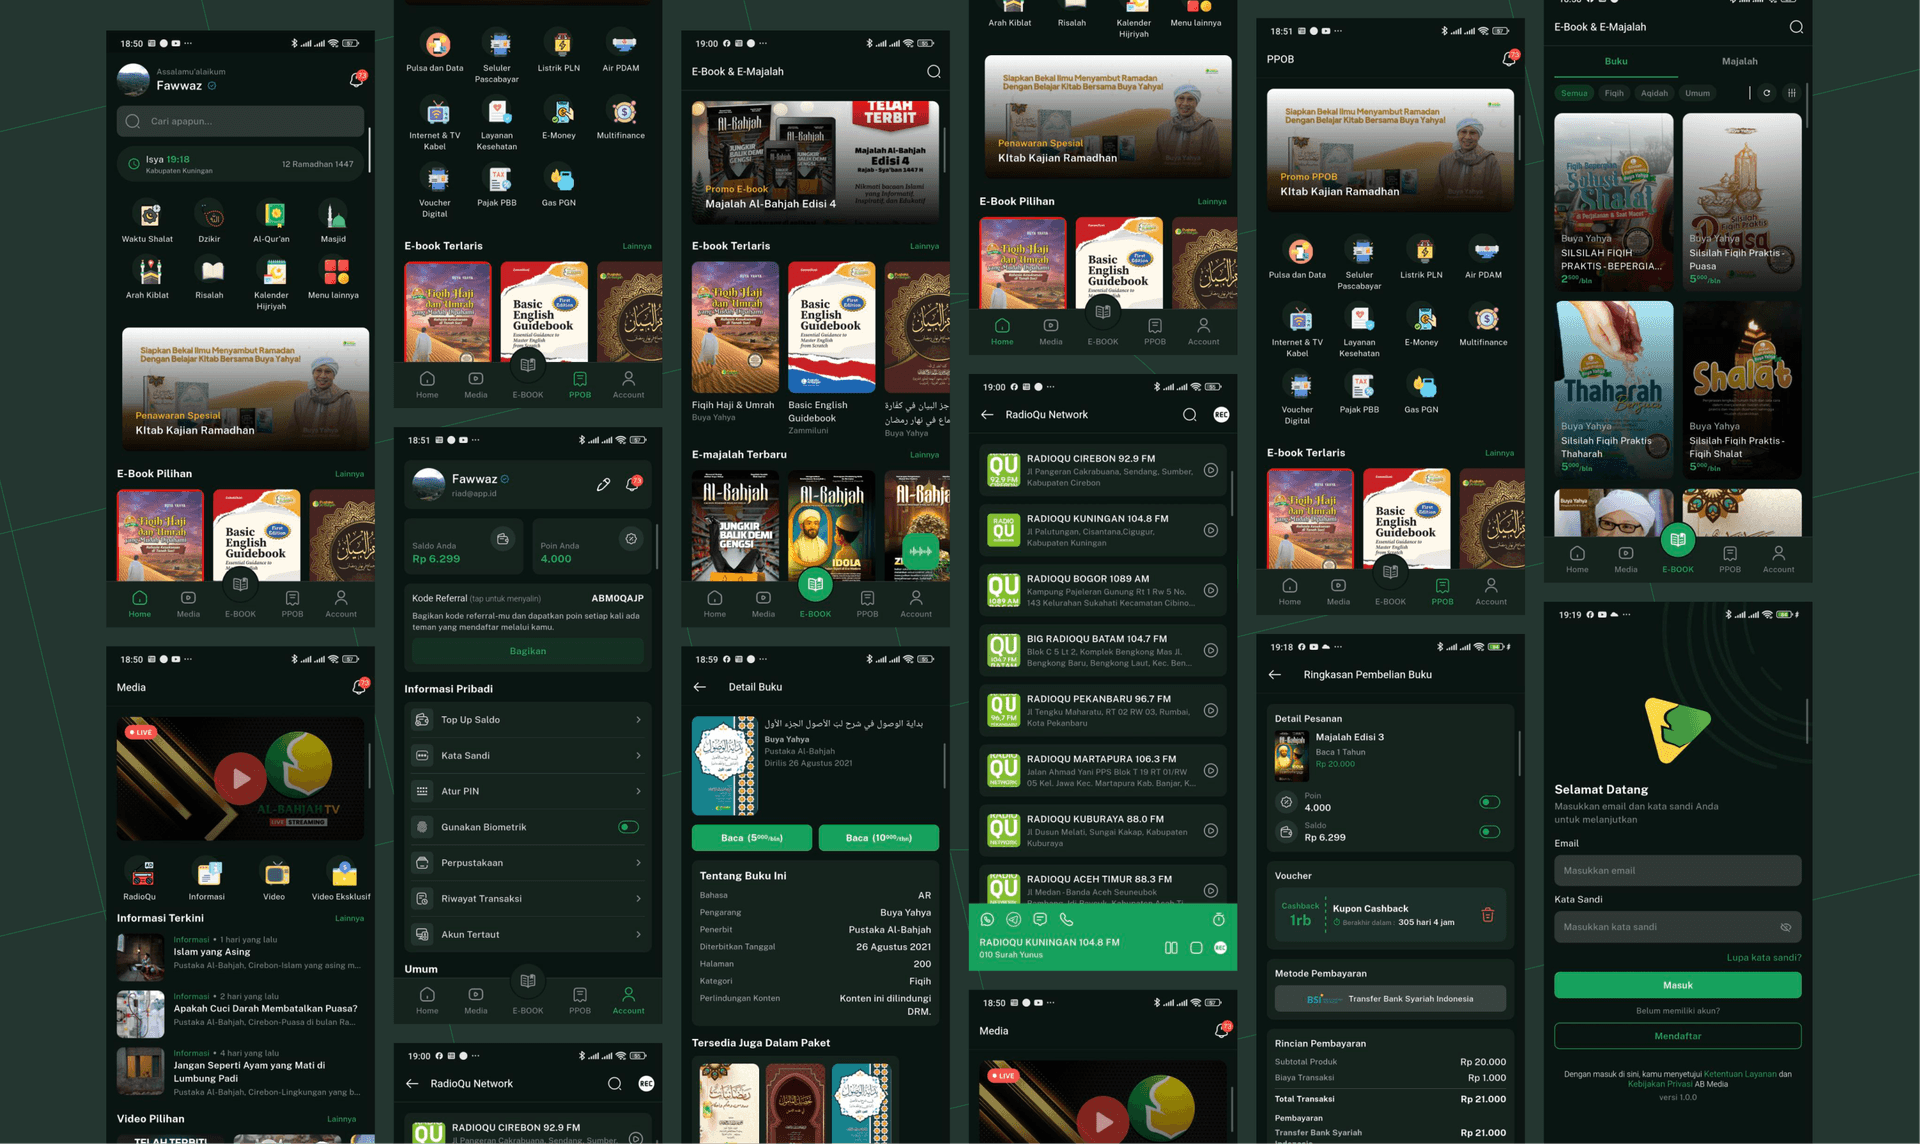The width and height of the screenshot is (1920, 1144).
Task: Focus the Masukkan email input field
Action: tap(1678, 871)
